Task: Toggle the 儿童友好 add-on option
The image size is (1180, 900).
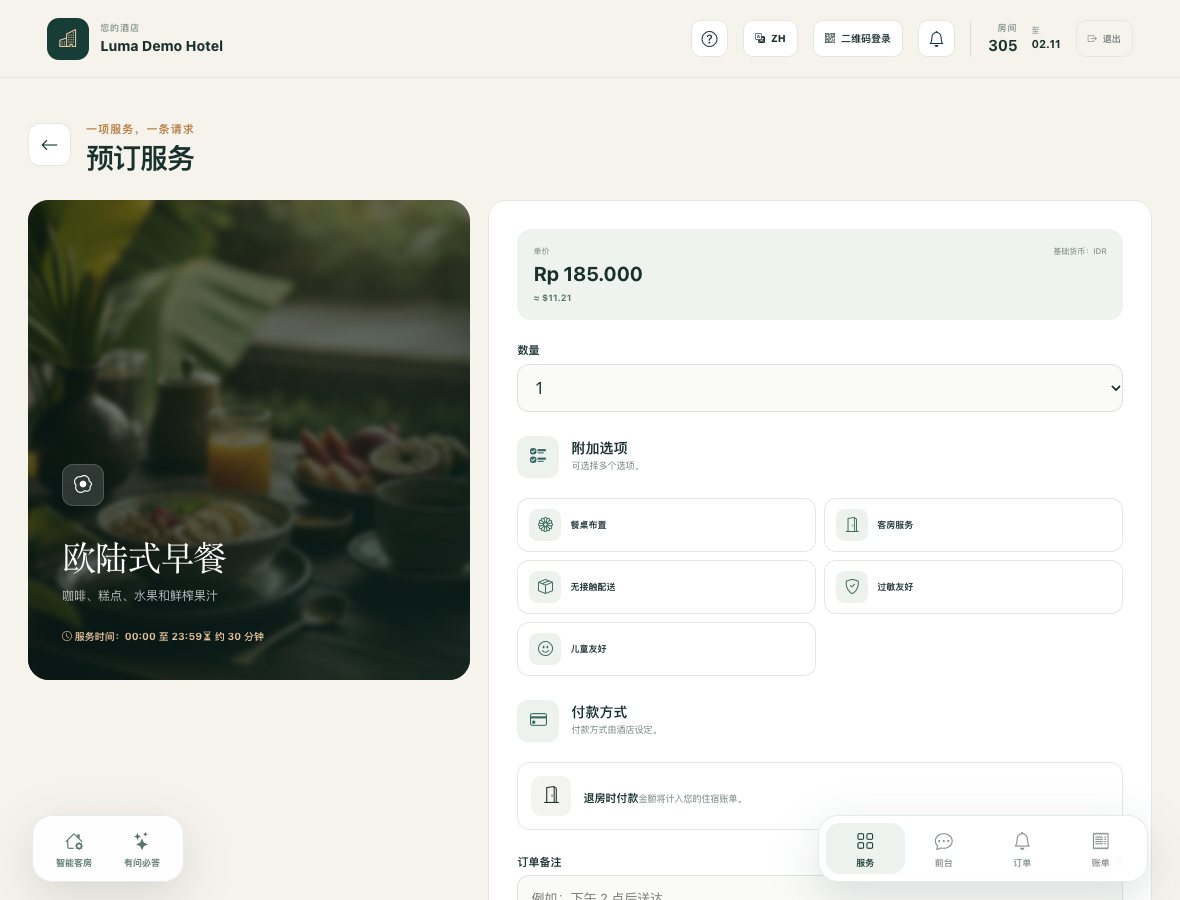Action: pos(666,649)
